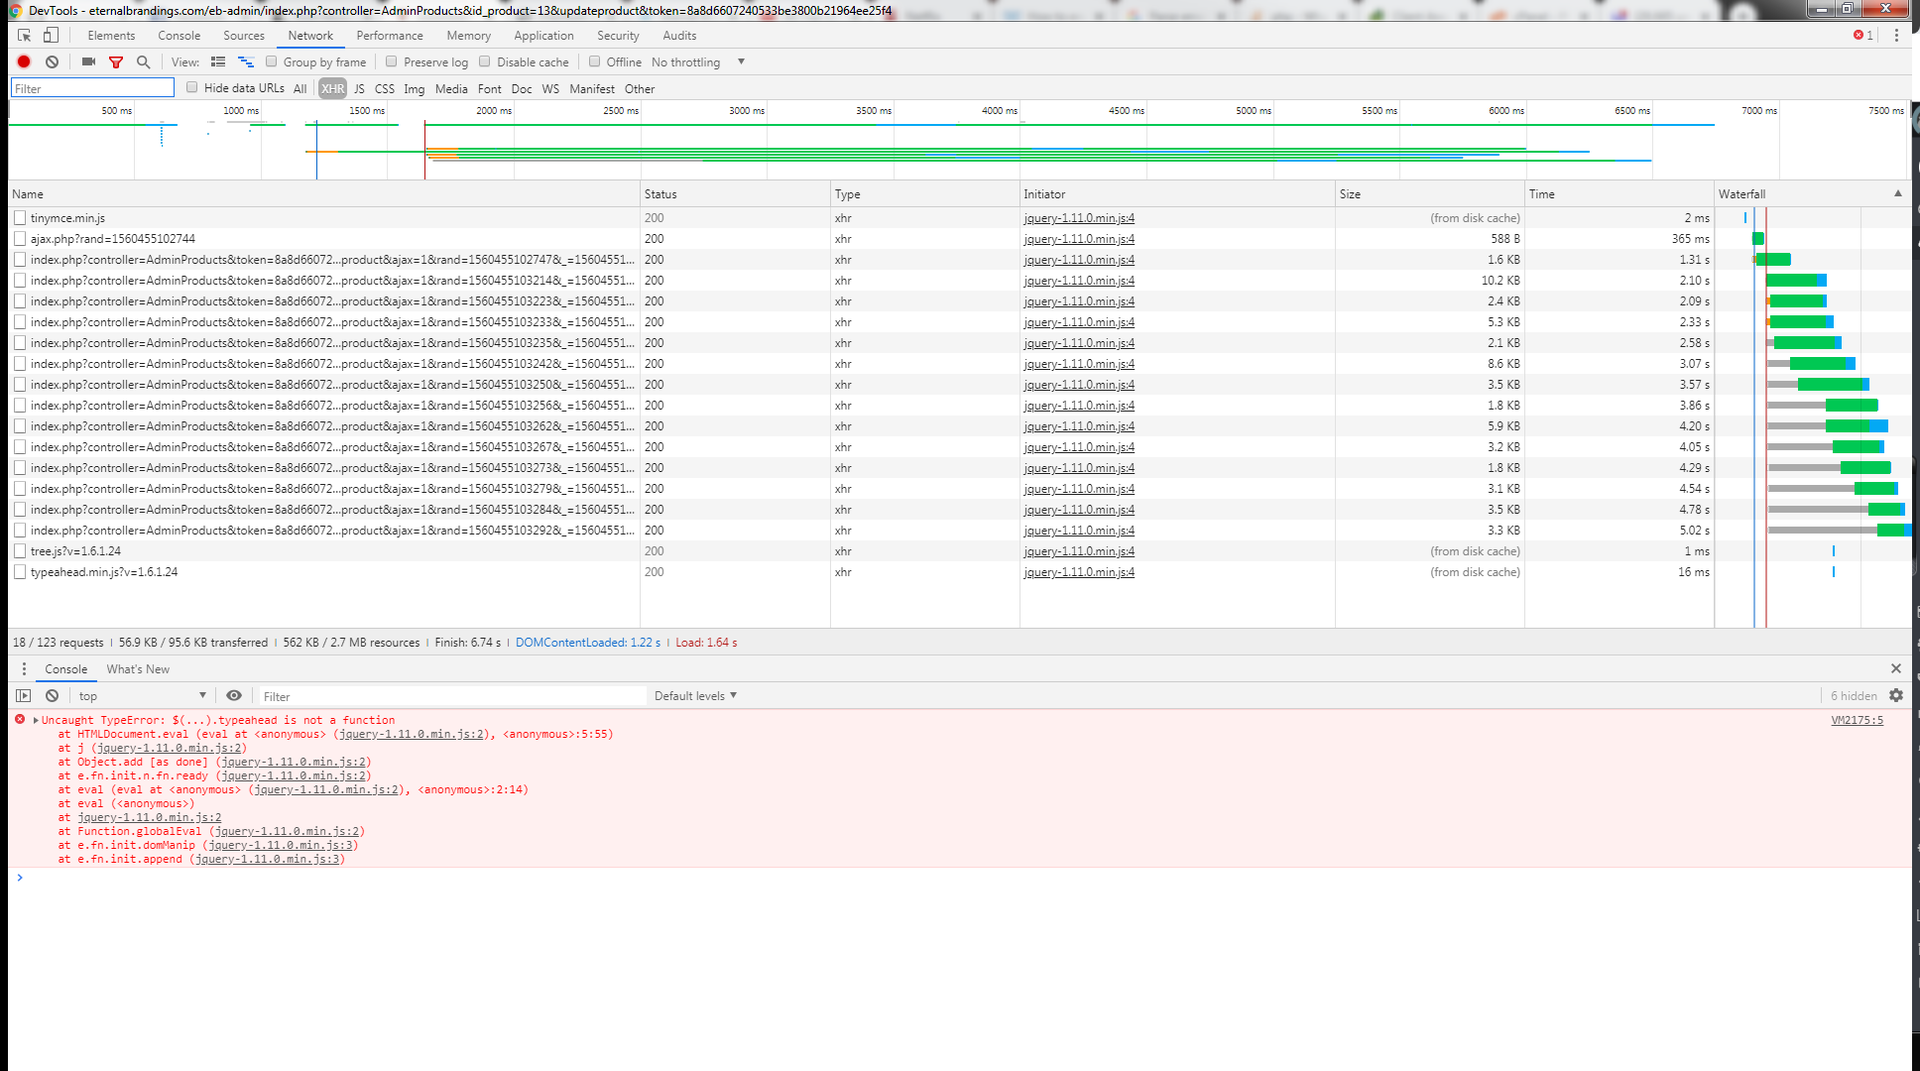
Task: Switch to What's New drawer tab
Action: point(138,669)
